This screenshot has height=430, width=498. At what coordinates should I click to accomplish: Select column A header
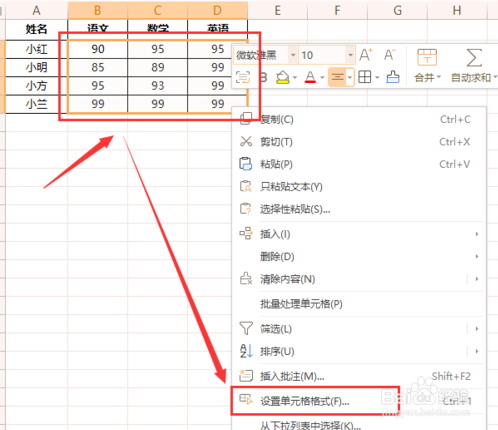[36, 10]
